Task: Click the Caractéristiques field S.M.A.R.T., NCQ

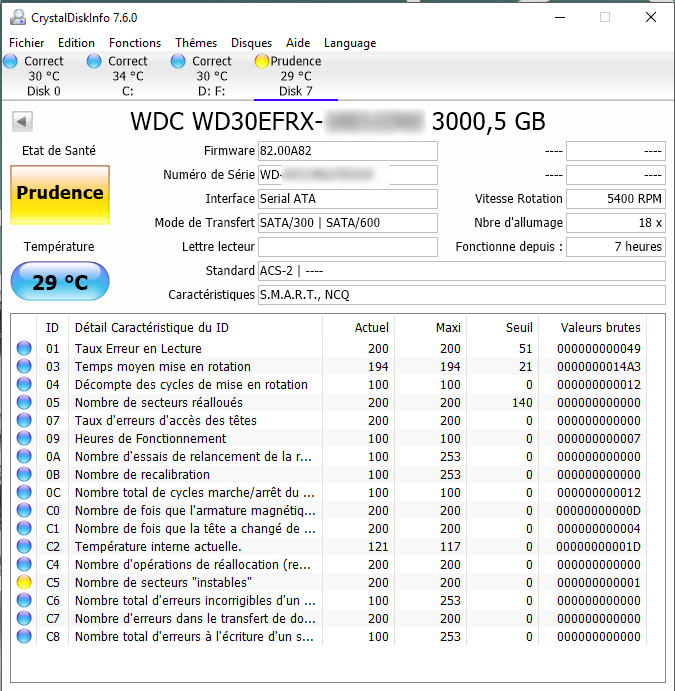Action: point(462,295)
